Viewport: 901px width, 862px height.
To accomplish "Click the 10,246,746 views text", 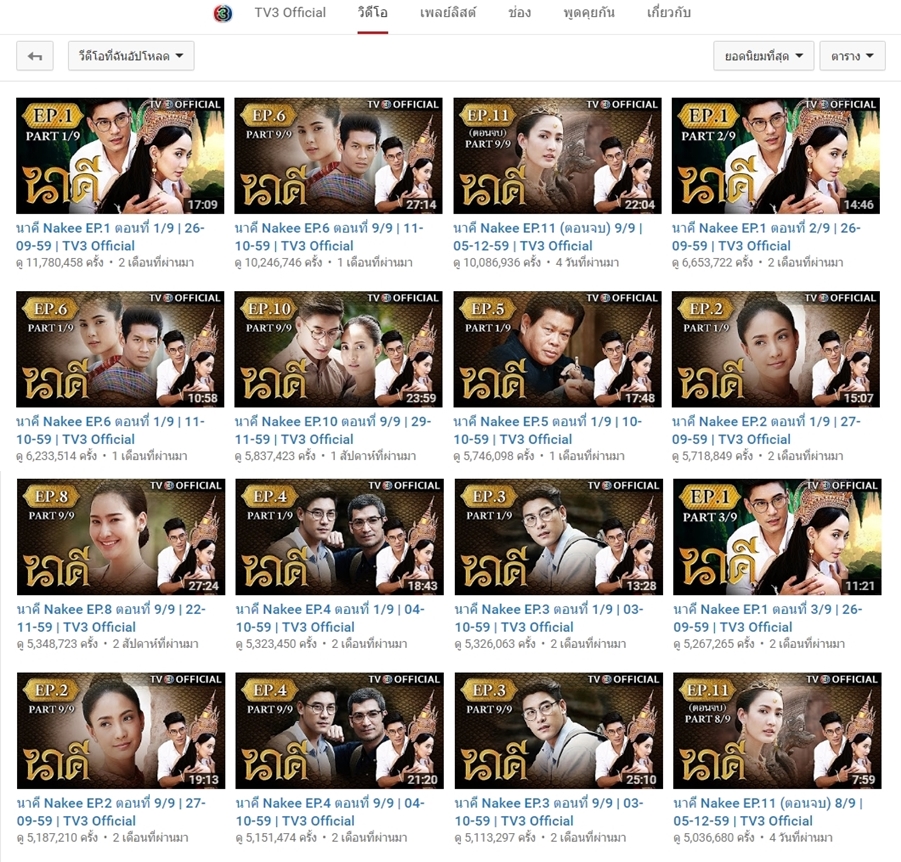I will click(x=278, y=263).
